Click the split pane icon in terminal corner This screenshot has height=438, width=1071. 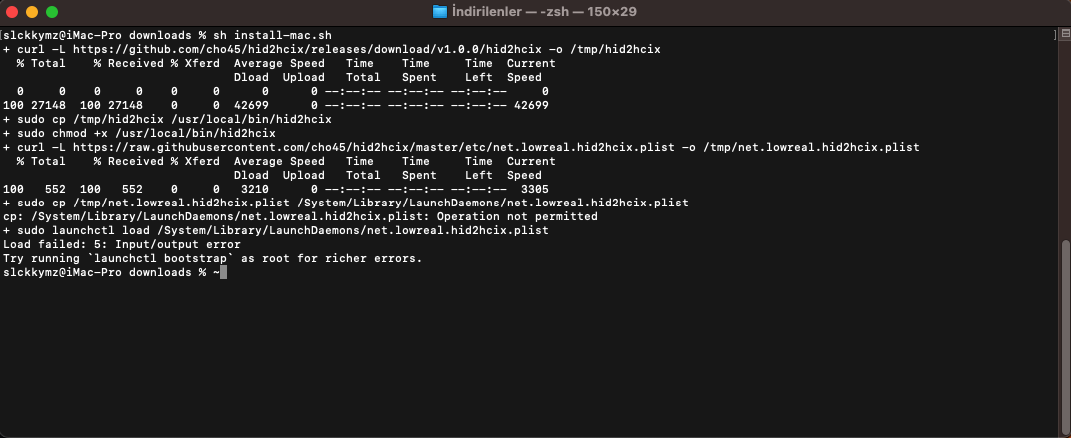coord(1063,35)
